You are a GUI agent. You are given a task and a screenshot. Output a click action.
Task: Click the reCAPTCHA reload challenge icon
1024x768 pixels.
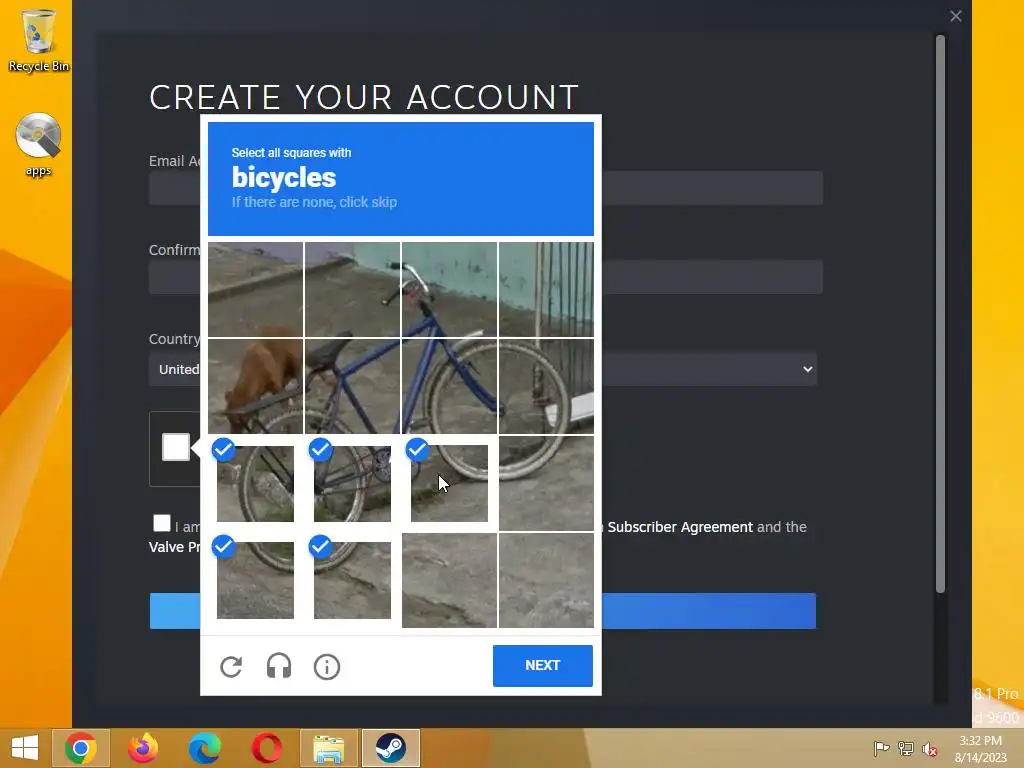[231, 666]
